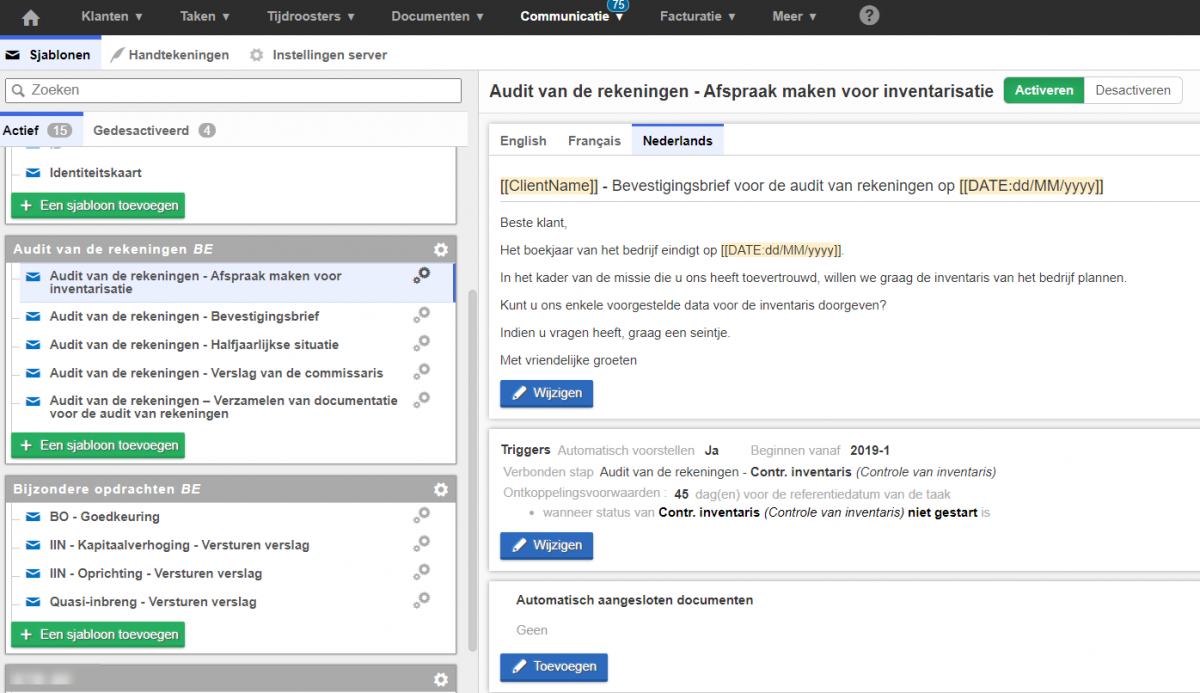This screenshot has height=693, width=1200.
Task: Click envelope icon of Verslag van de commissaris
Action: [x=33, y=373]
